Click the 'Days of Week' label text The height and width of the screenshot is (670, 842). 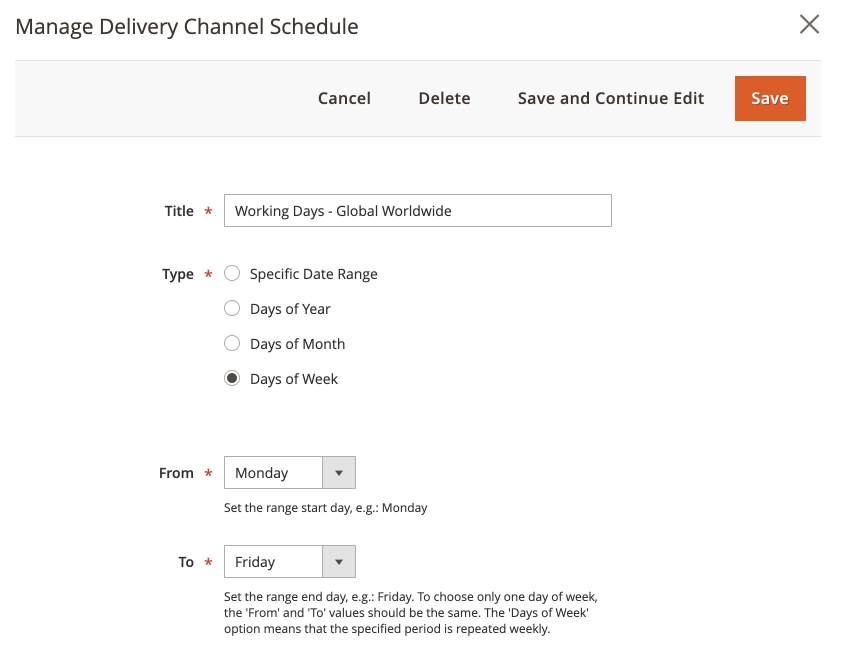294,379
